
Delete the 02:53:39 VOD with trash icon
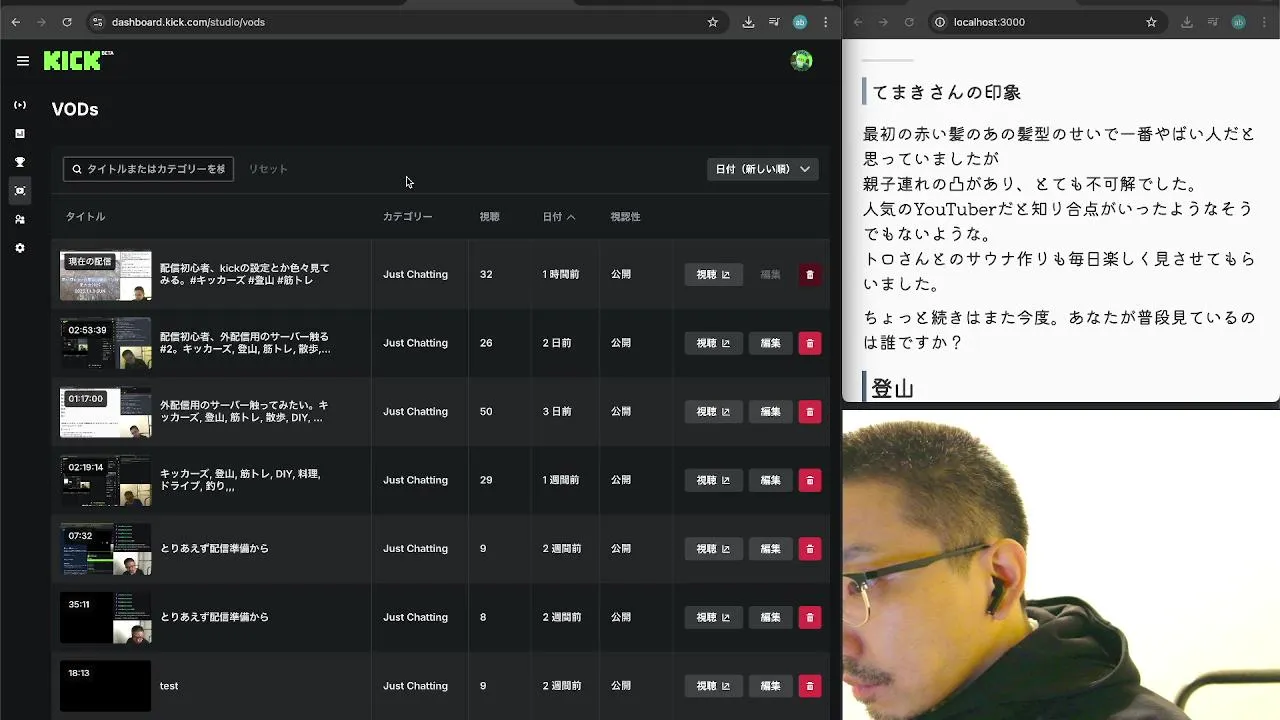click(x=810, y=343)
